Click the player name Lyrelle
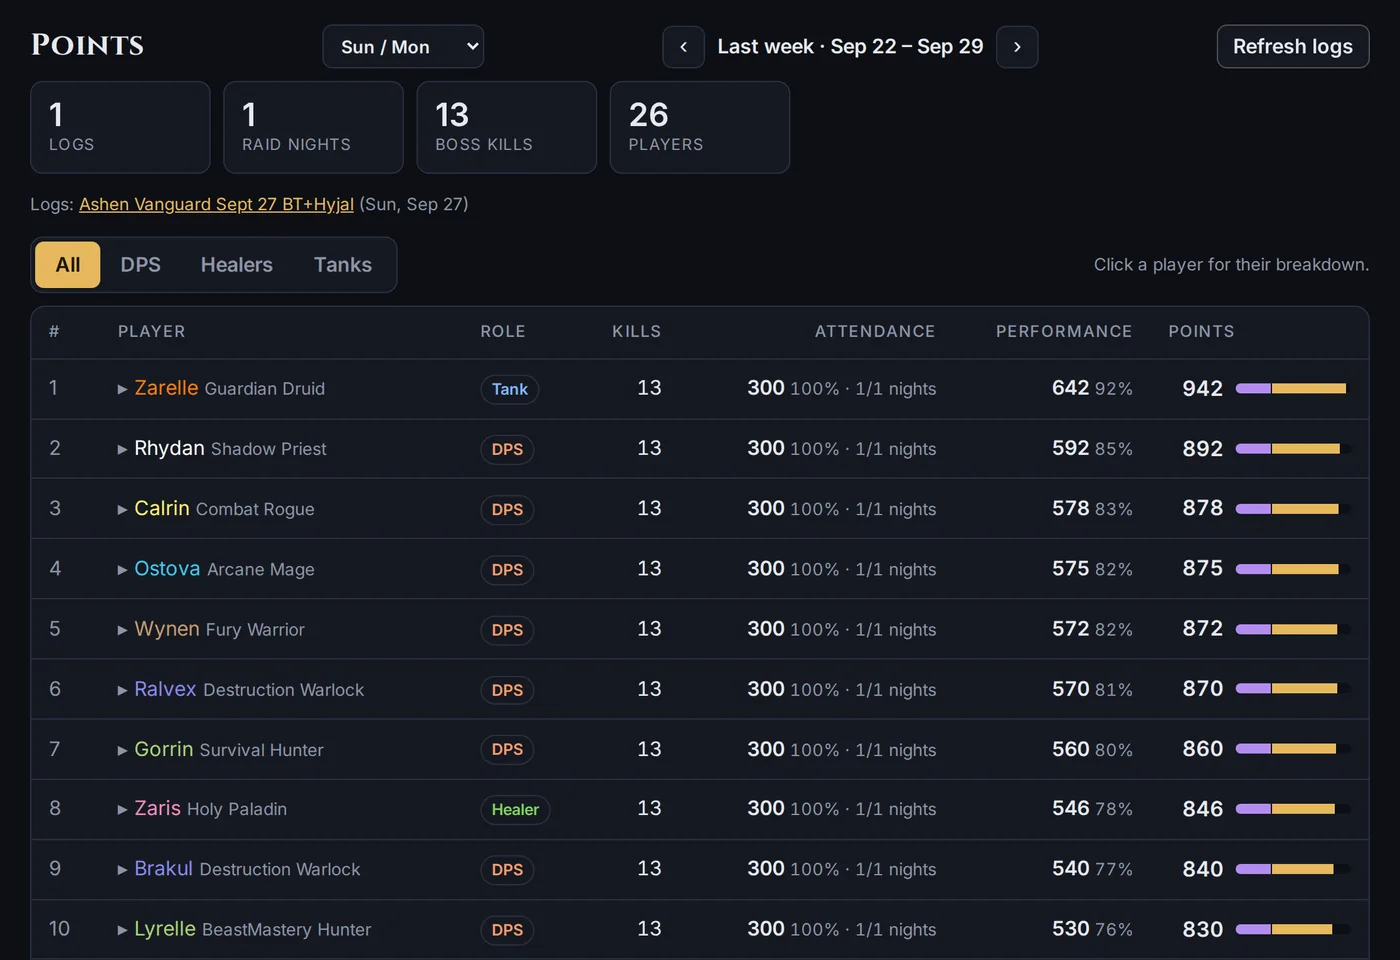The height and width of the screenshot is (960, 1400). [165, 928]
